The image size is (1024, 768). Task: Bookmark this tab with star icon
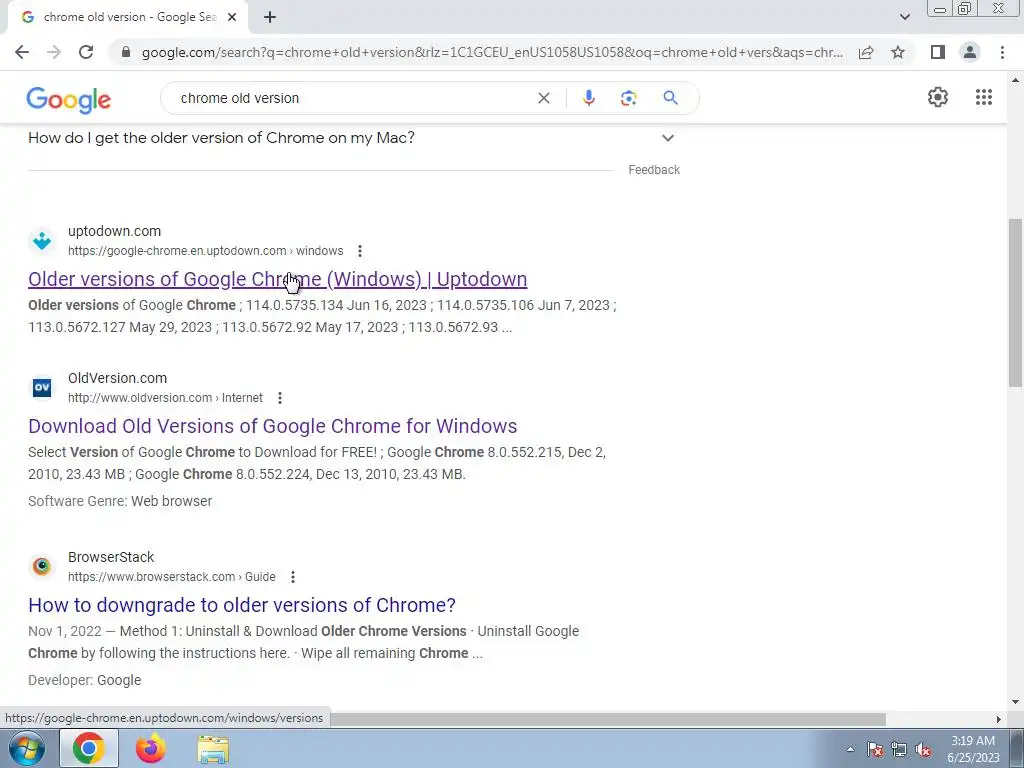(x=898, y=52)
